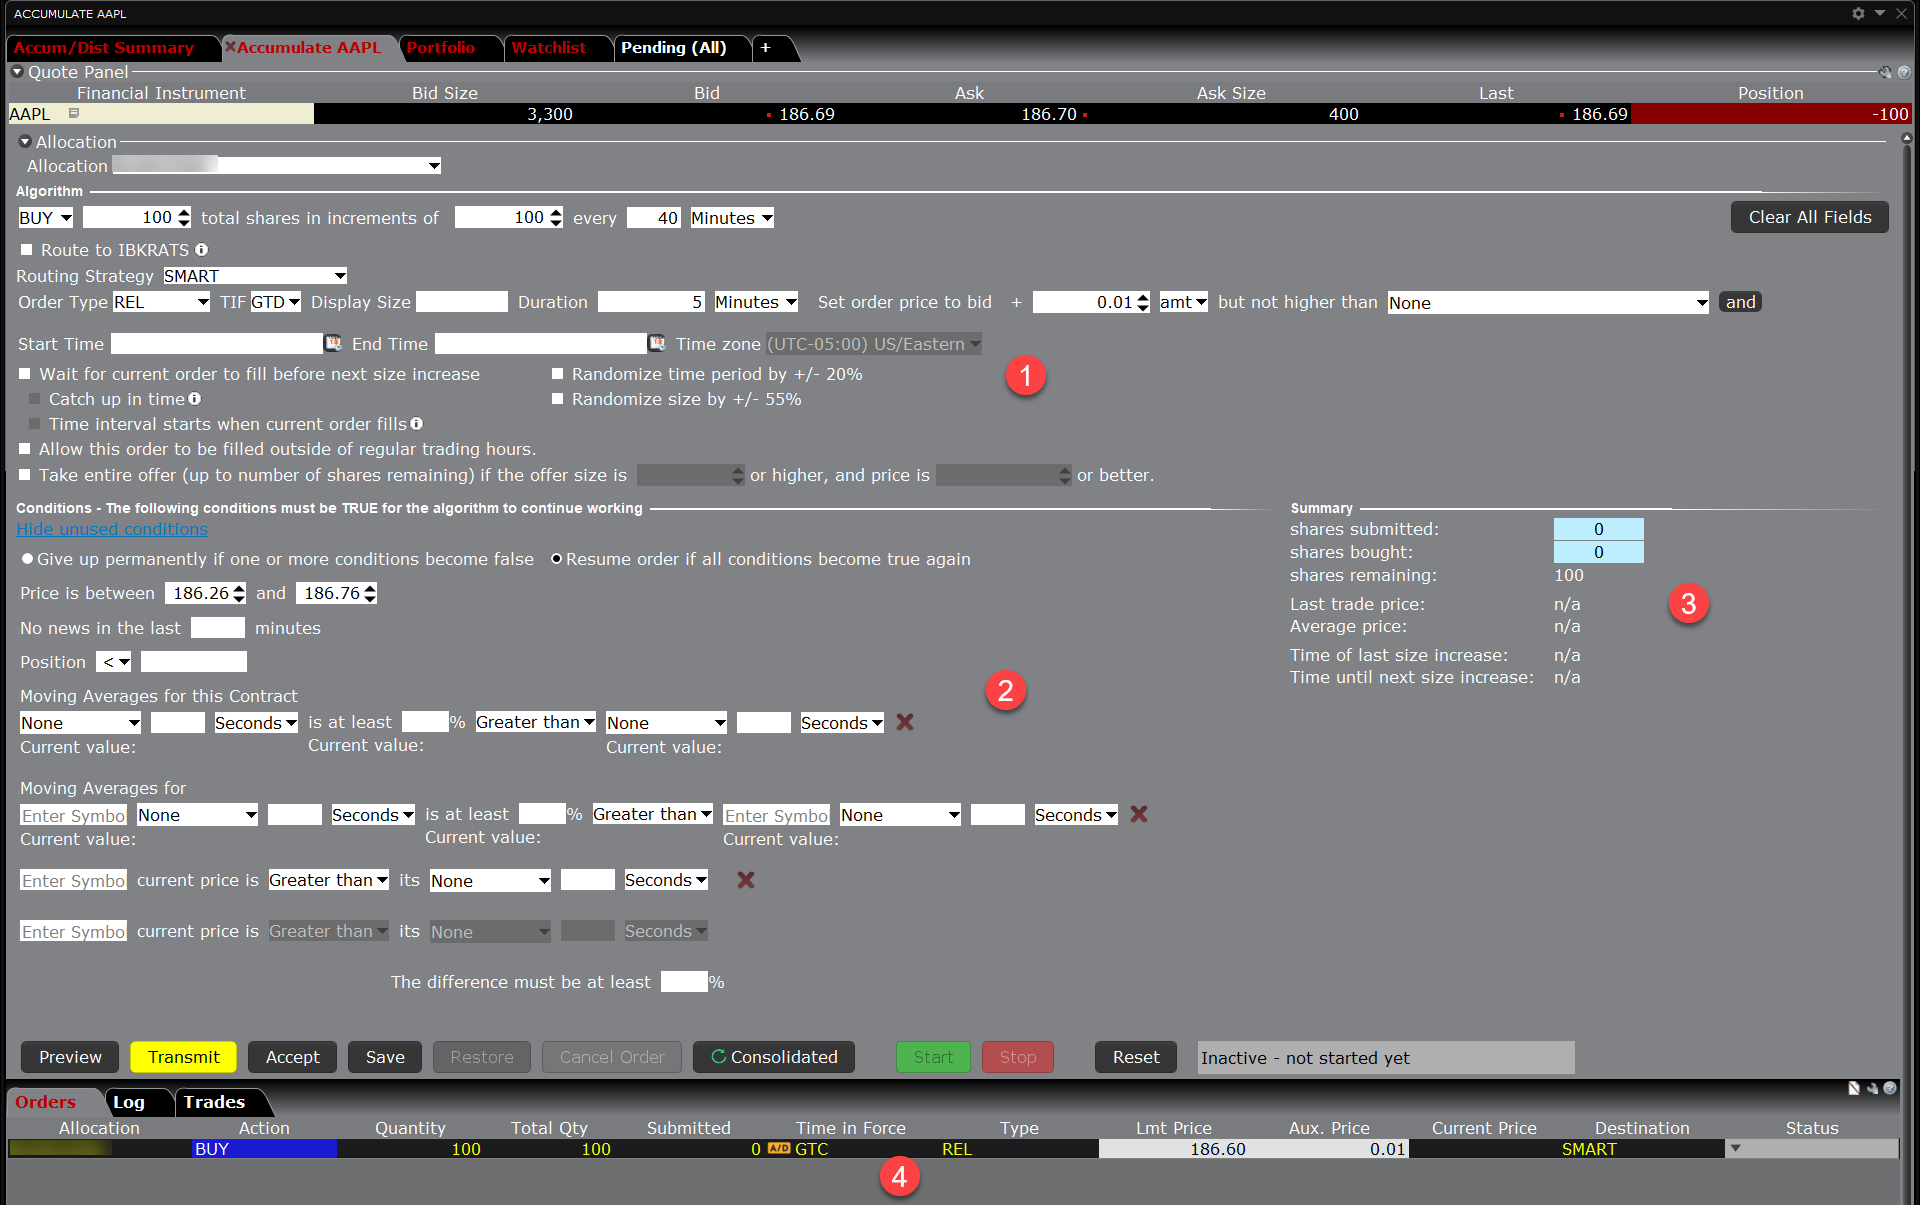The height and width of the screenshot is (1205, 1920).
Task: Open the Orders panel help icon
Action: 1890,1088
